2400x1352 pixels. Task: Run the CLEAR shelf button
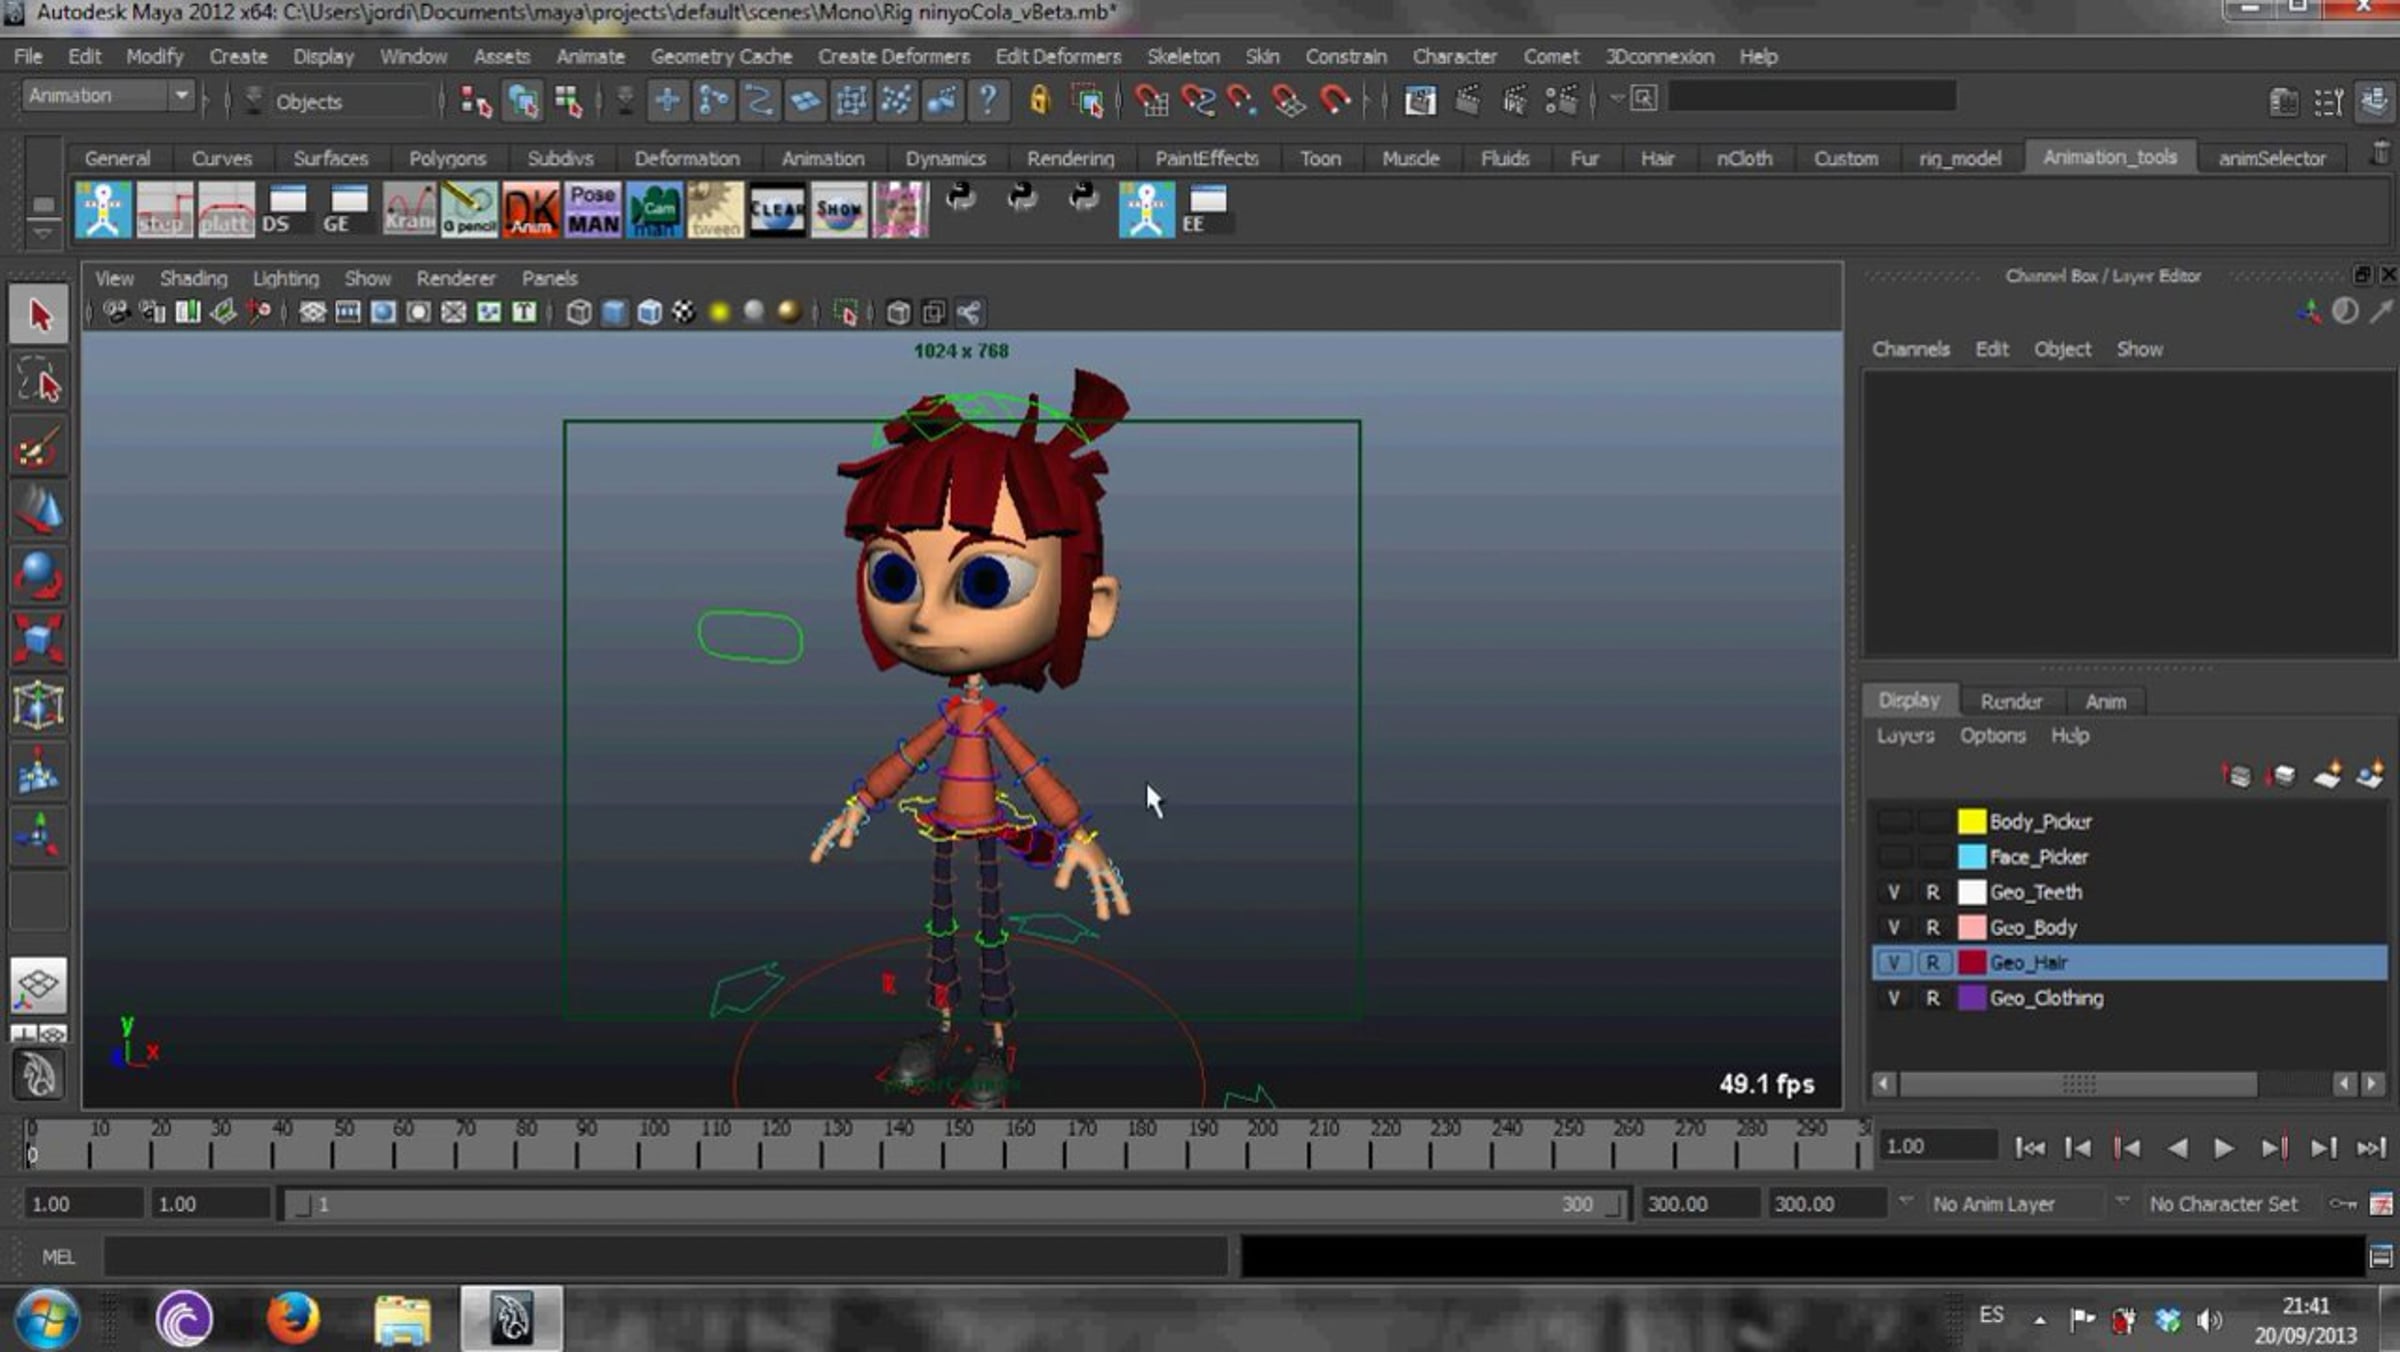click(777, 210)
